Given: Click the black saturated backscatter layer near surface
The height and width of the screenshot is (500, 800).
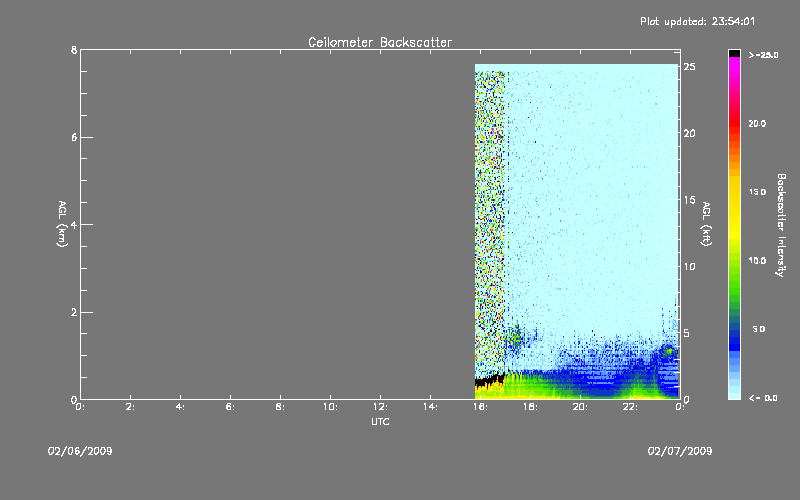Looking at the screenshot, I should click(489, 381).
